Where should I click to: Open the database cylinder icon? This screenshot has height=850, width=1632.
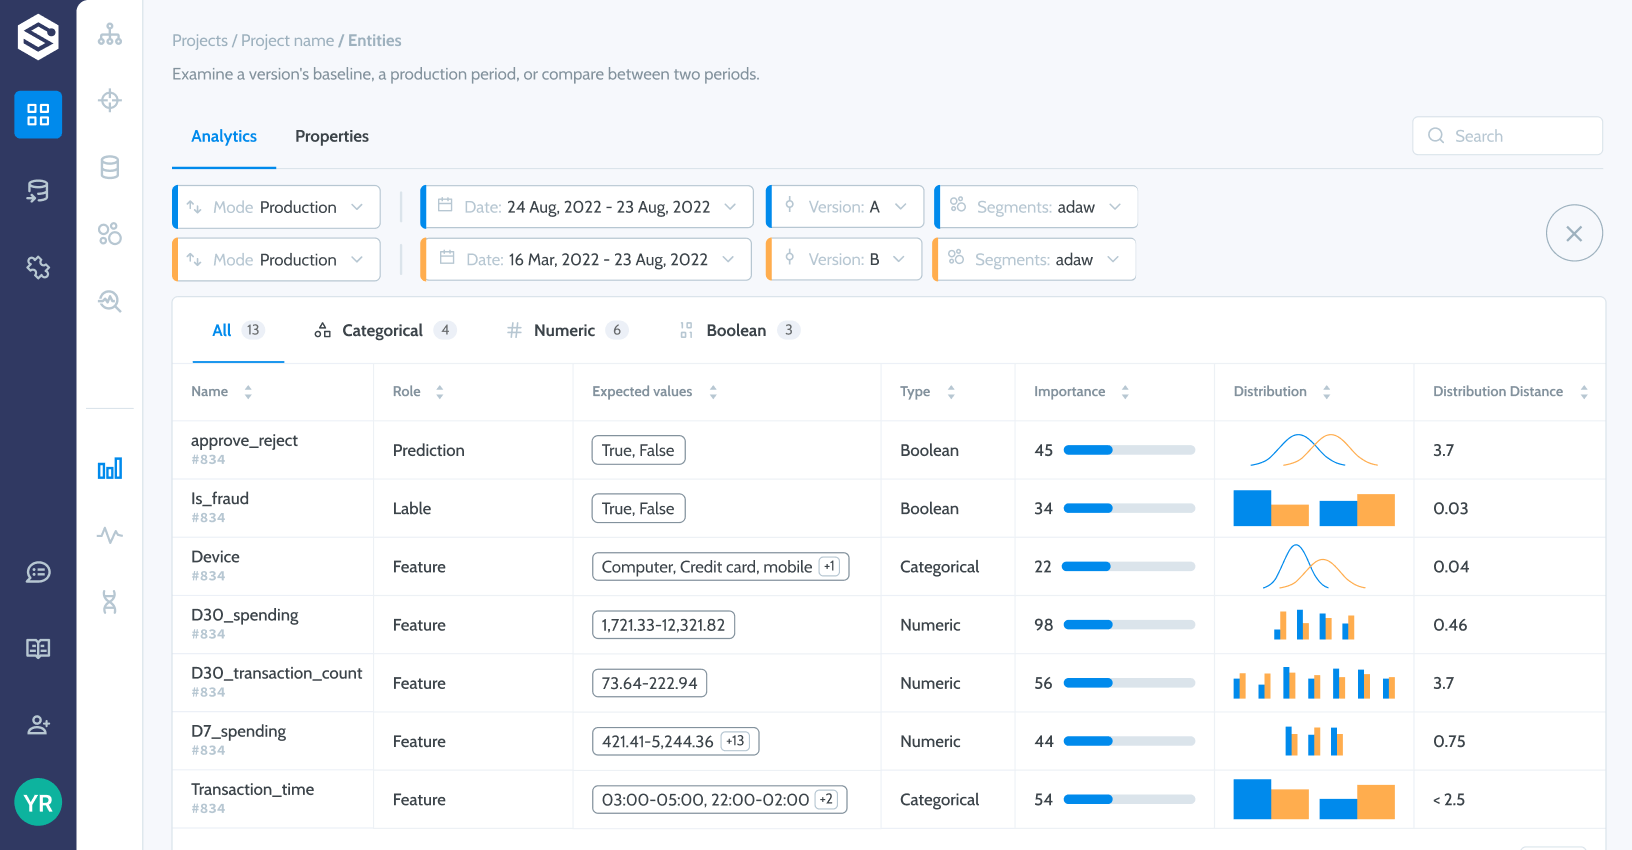[110, 167]
